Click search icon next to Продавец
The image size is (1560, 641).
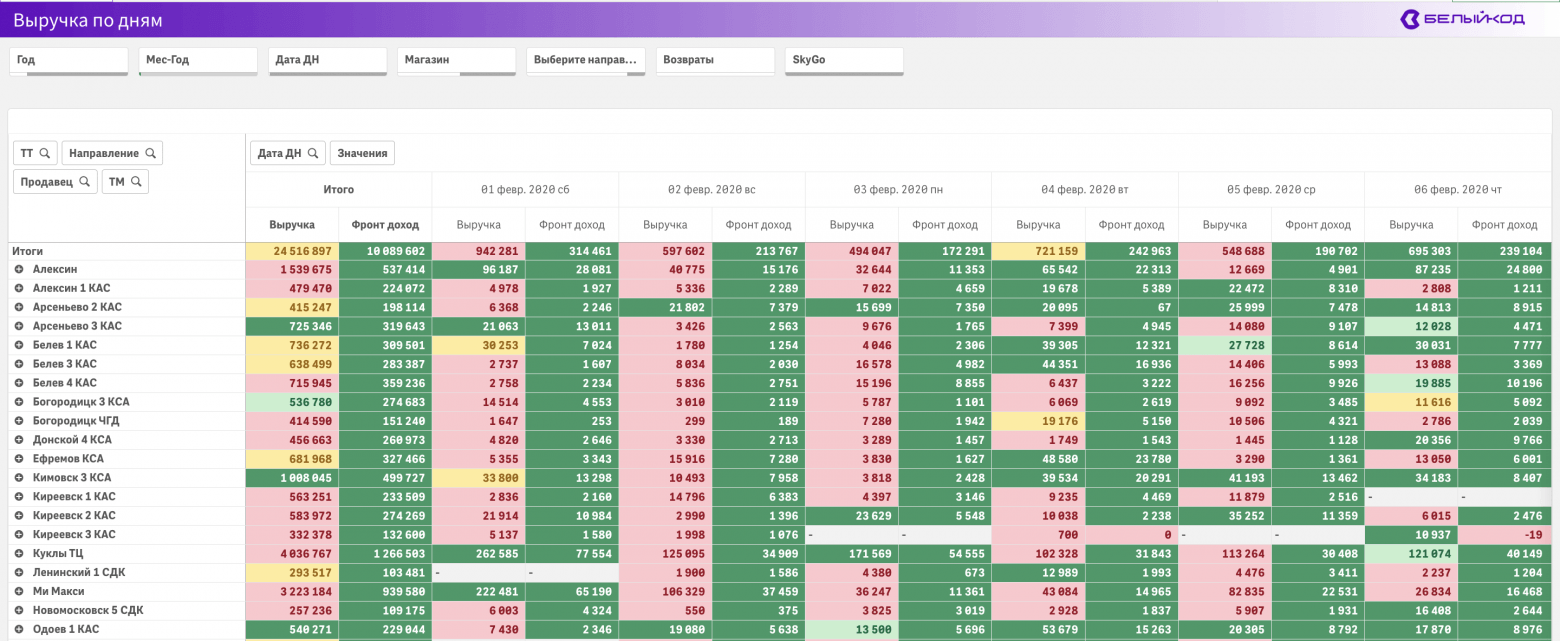click(86, 182)
